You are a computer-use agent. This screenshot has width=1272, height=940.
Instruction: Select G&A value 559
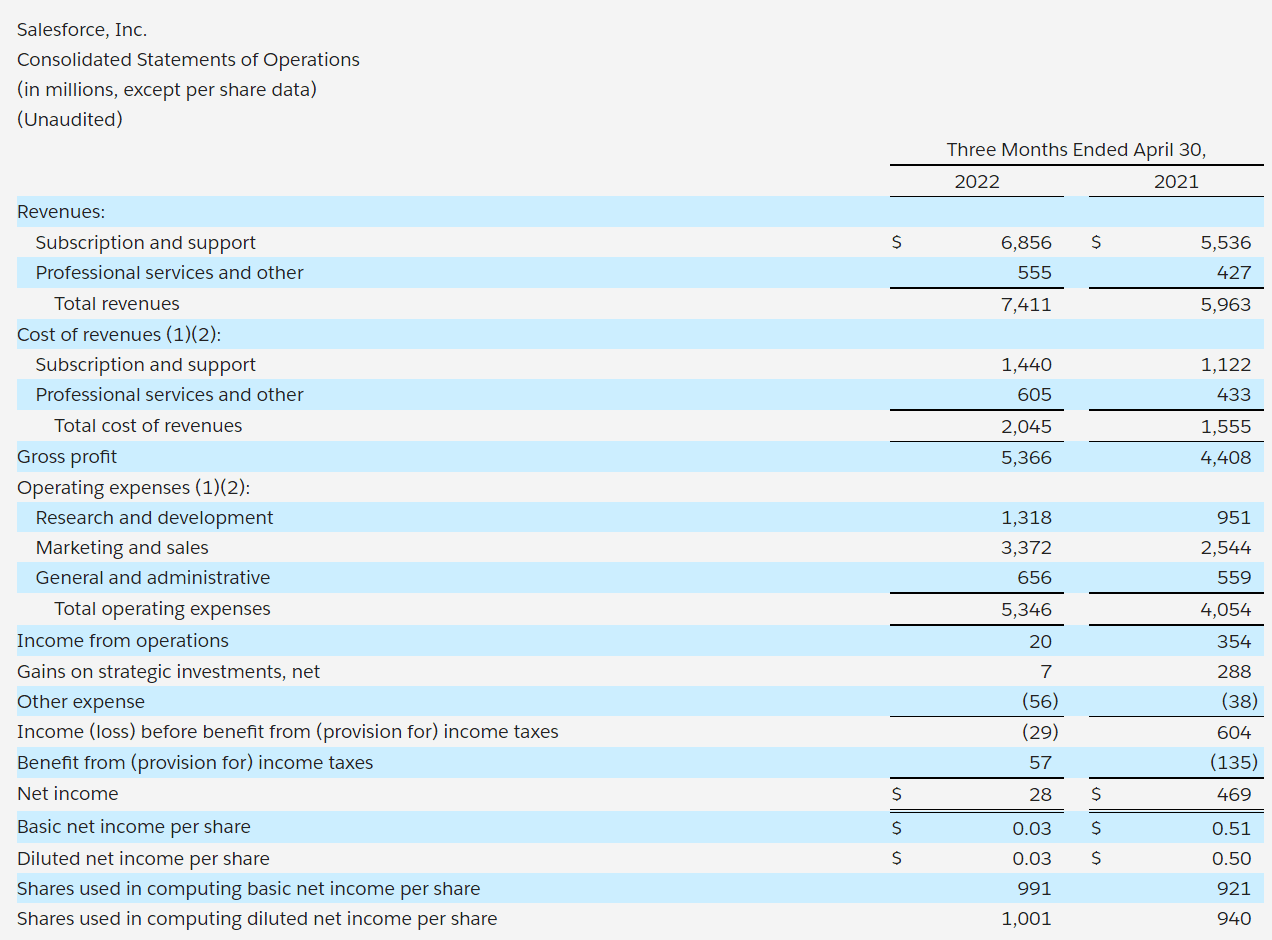pyautogui.click(x=1234, y=578)
